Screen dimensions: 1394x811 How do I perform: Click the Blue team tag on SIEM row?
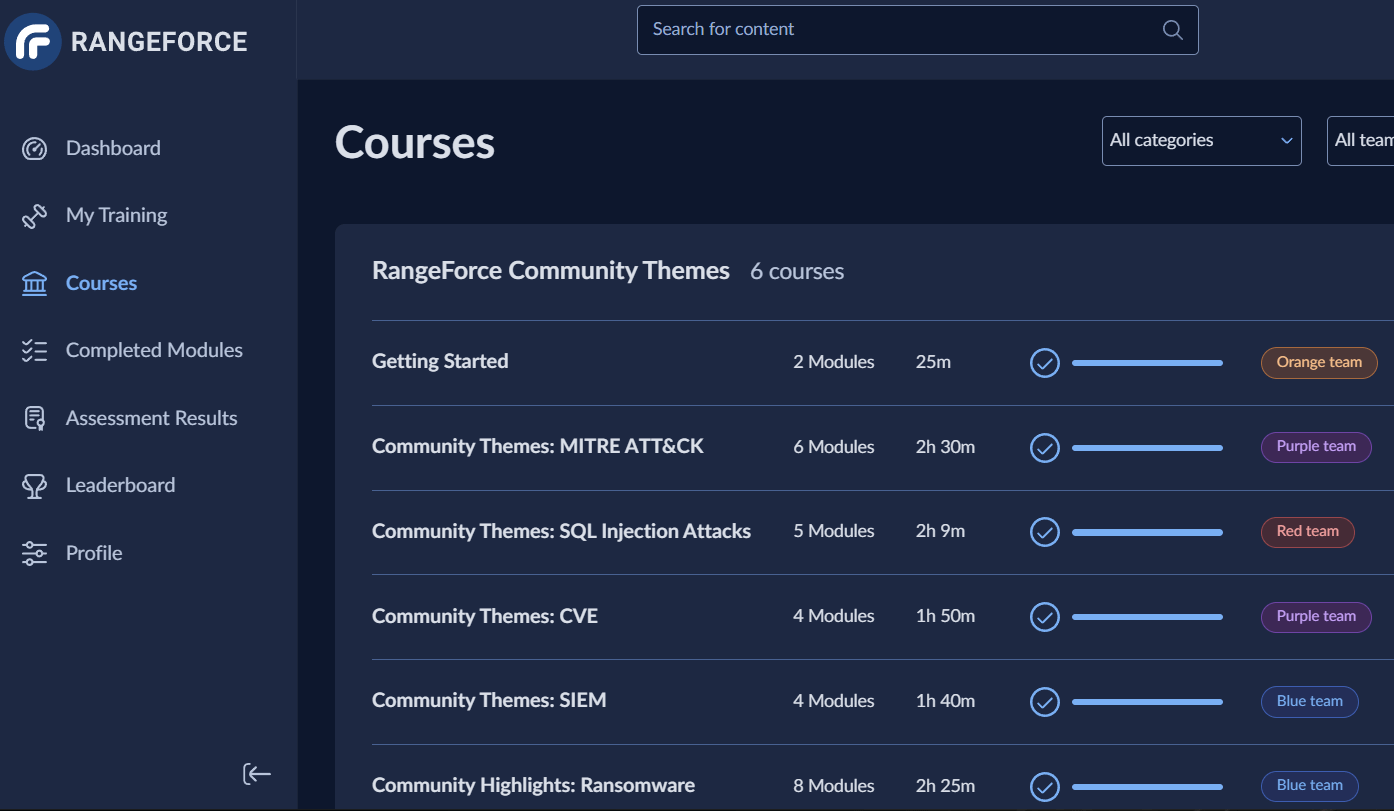pos(1309,702)
